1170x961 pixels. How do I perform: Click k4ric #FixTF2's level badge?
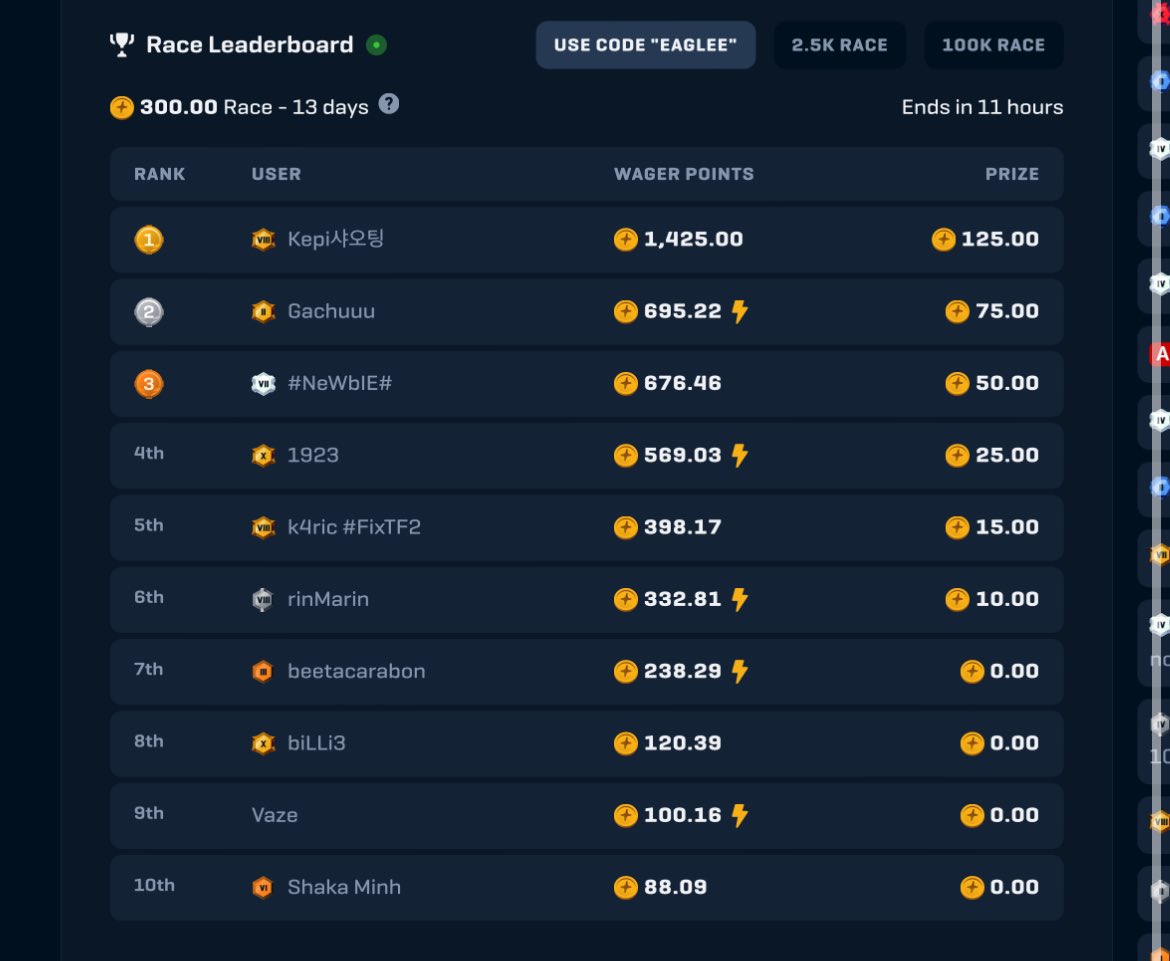coord(263,528)
